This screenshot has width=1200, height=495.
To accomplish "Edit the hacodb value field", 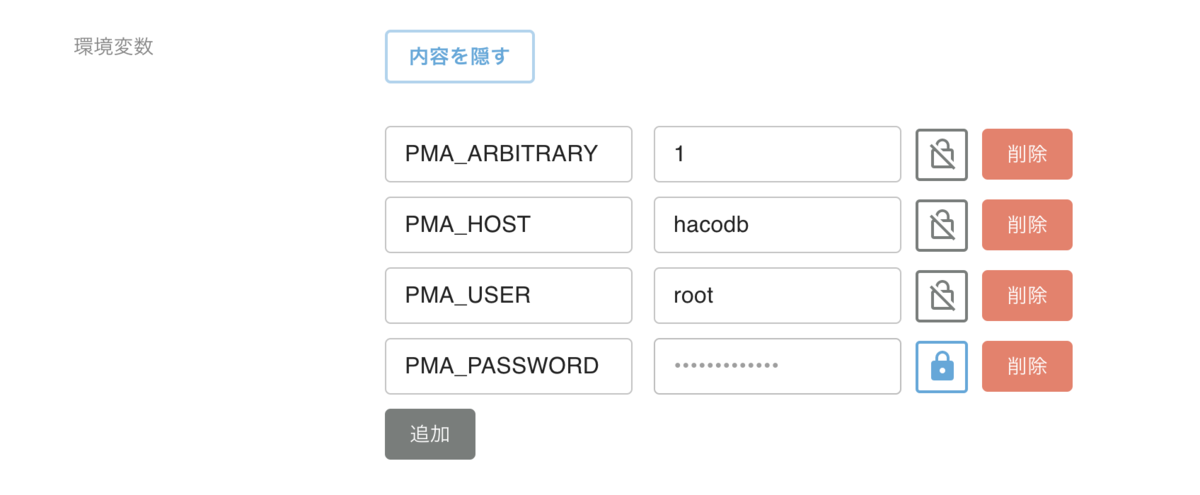I will 777,225.
